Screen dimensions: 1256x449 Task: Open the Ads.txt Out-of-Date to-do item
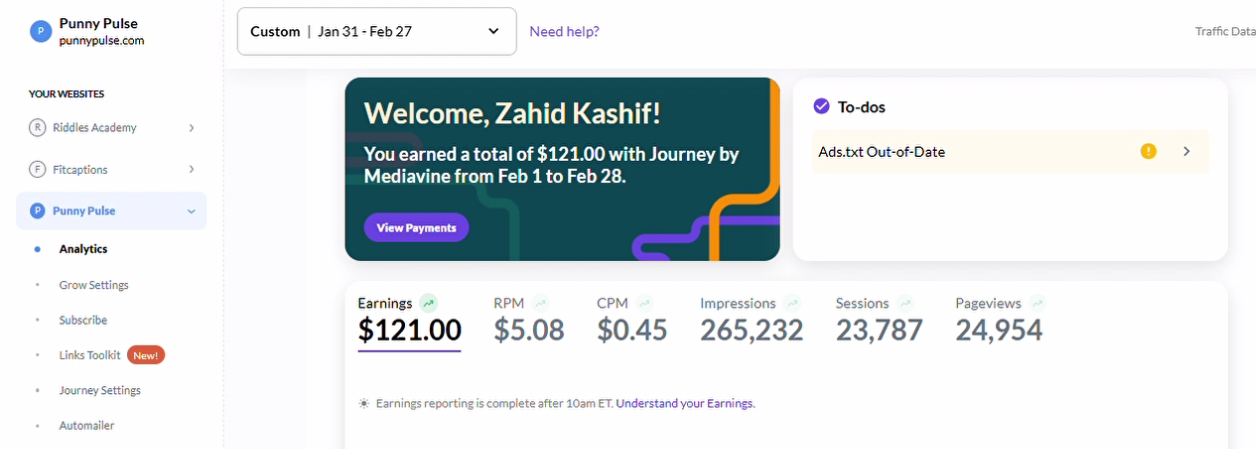coord(1010,152)
